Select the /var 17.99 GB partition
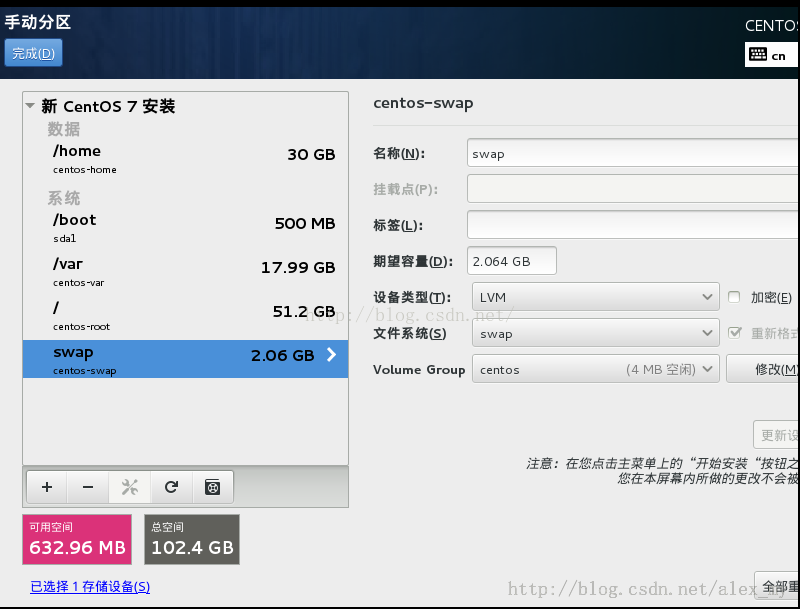The width and height of the screenshot is (800, 609). tap(186, 272)
